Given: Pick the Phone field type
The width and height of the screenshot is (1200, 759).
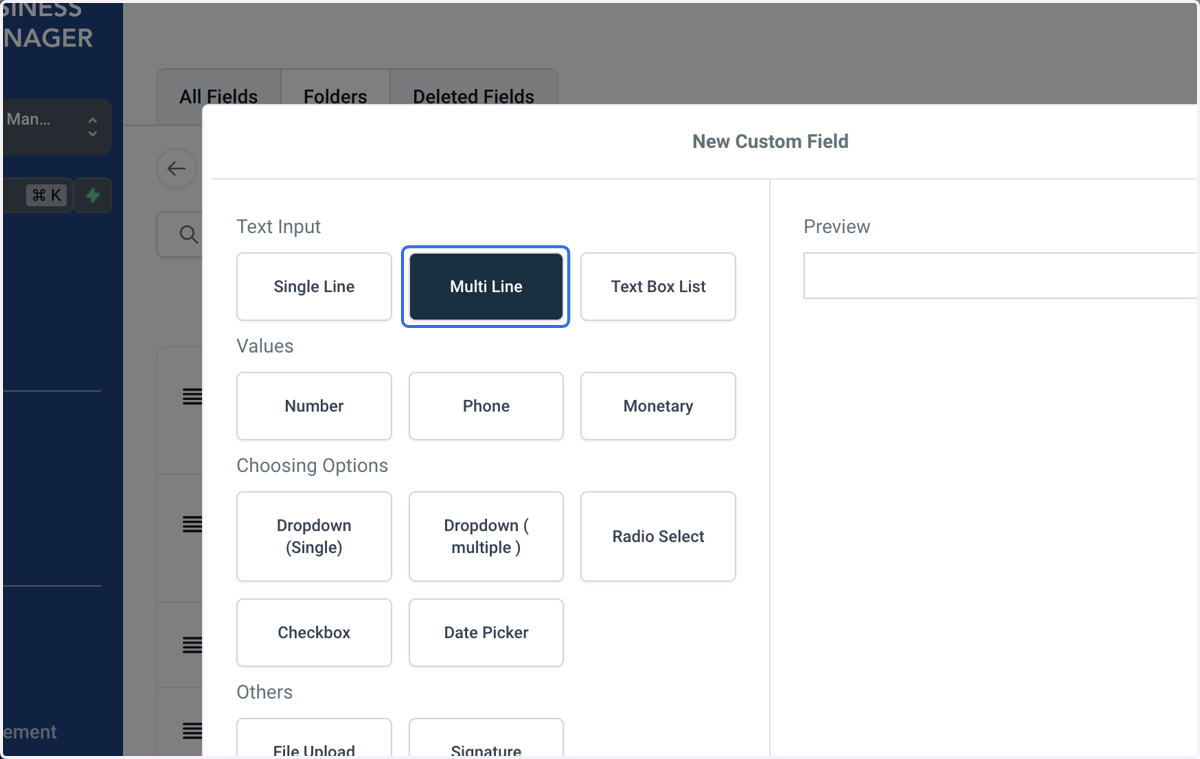Looking at the screenshot, I should tap(486, 406).
